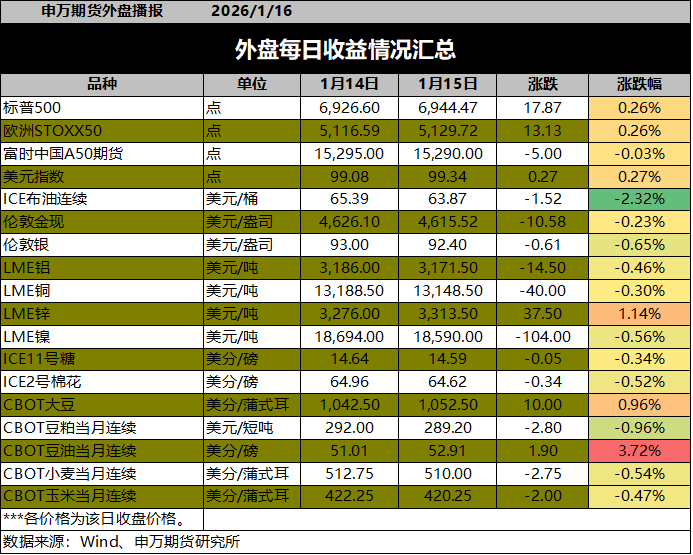Image resolution: width=693 pixels, height=555 pixels.
Task: Select value 99.34 in 美元指数 row
Action: pyautogui.click(x=447, y=177)
